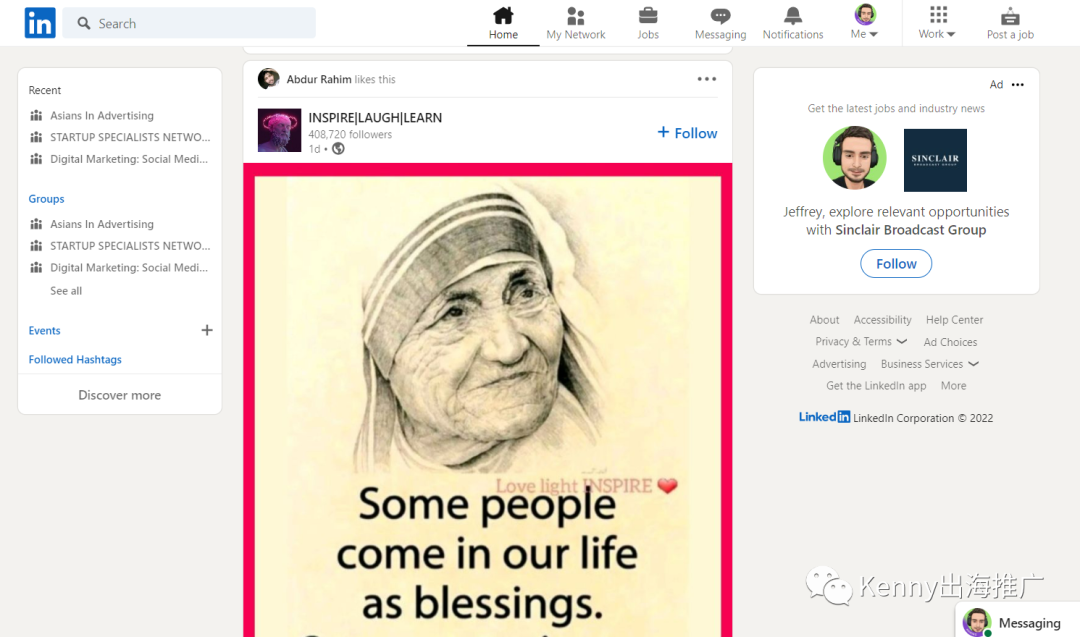This screenshot has height=637, width=1080.
Task: Expand the Me profile dropdown
Action: [864, 22]
